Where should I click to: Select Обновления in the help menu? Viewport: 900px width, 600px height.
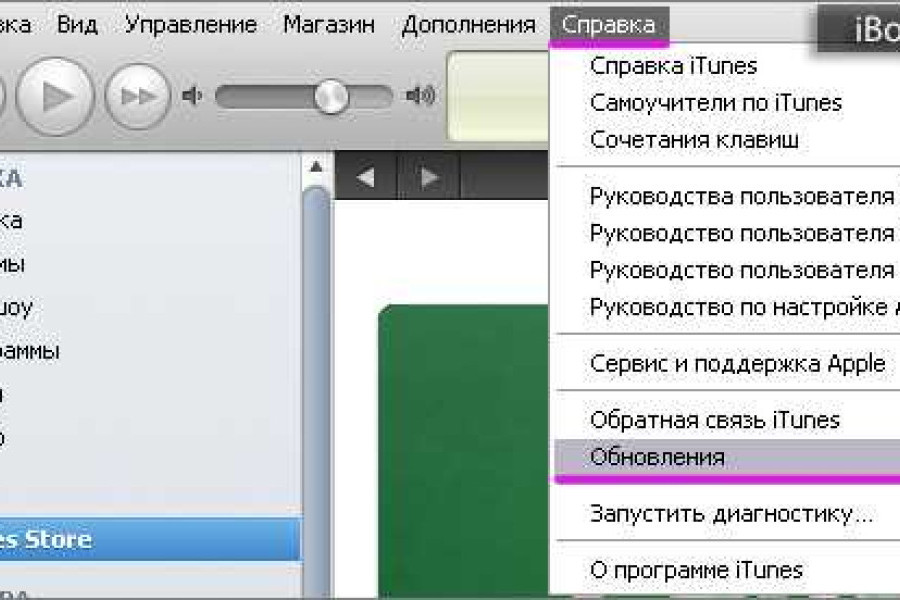657,457
